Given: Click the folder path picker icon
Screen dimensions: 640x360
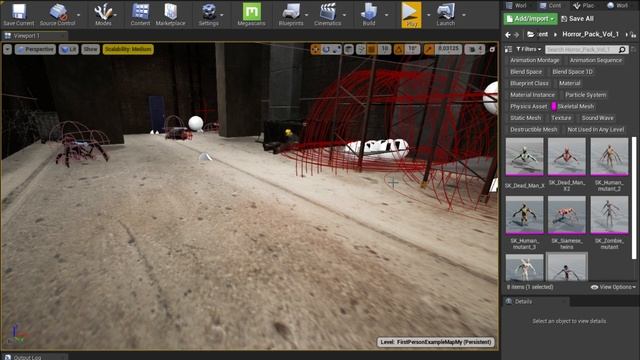Looking at the screenshot, I should click(x=531, y=35).
